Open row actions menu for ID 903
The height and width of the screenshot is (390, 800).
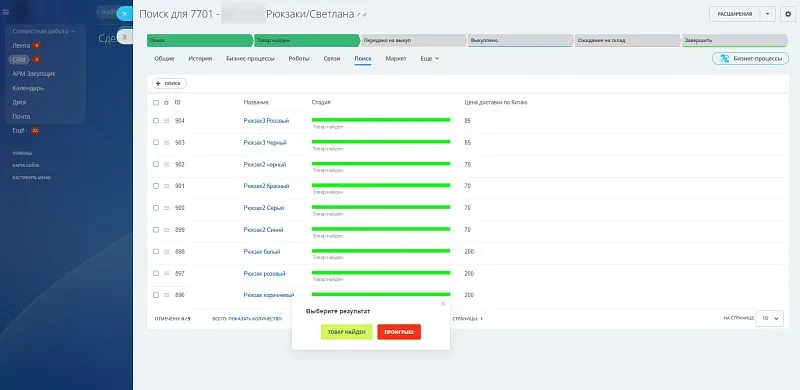[166, 143]
